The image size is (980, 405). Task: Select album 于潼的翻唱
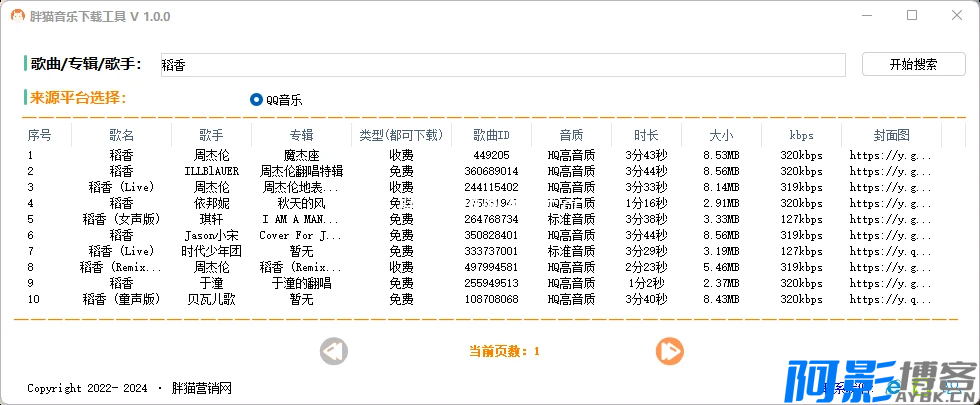[301, 284]
